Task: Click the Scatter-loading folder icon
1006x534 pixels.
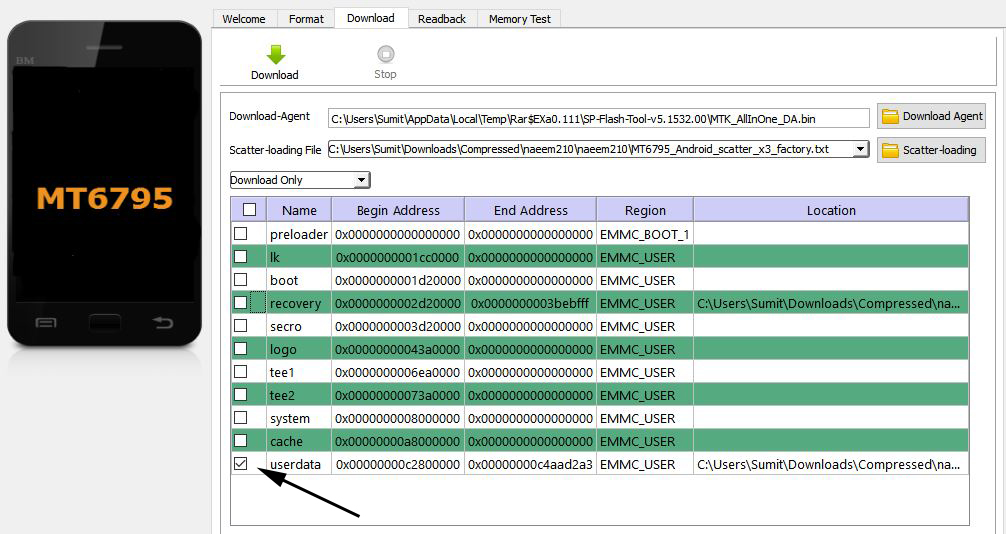Action: (889, 151)
